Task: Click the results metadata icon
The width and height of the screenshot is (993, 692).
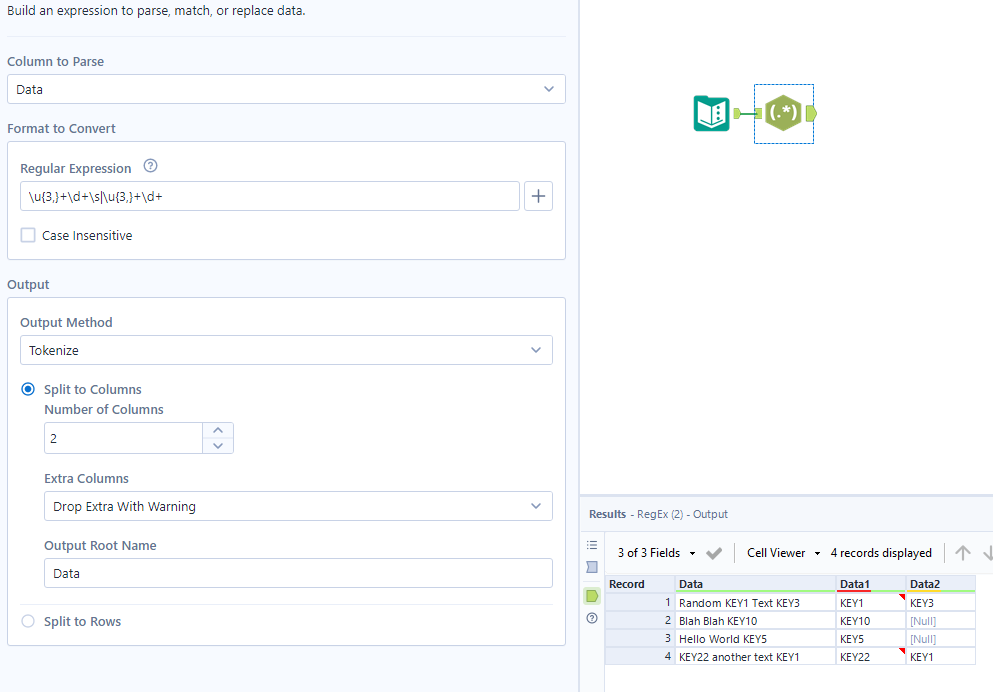Action: tap(592, 567)
